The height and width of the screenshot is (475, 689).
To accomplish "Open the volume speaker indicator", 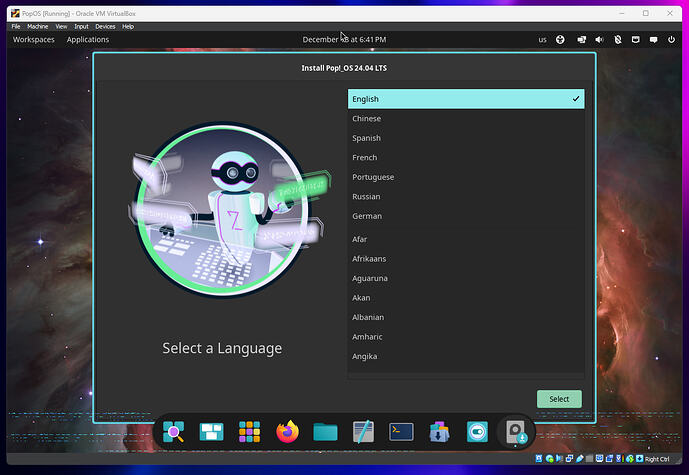I will [x=599, y=40].
